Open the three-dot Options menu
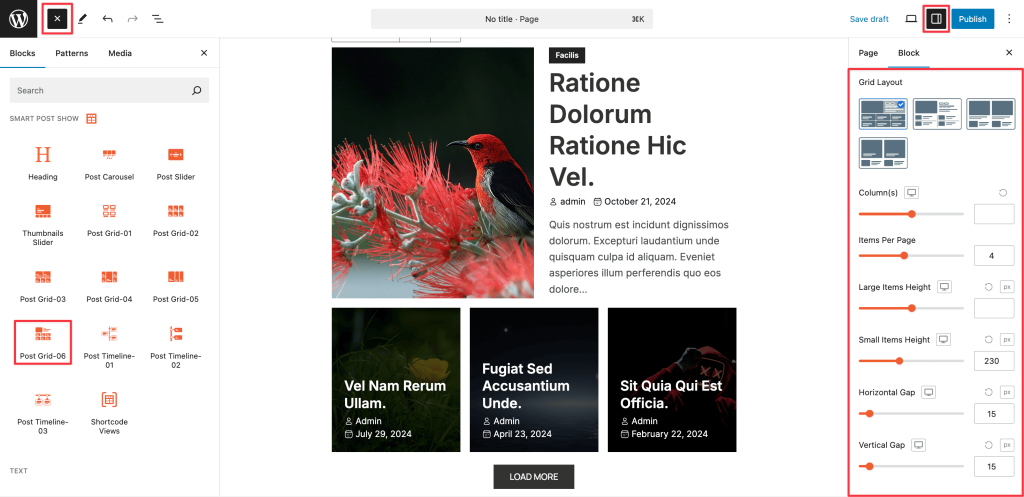Image resolution: width=1024 pixels, height=497 pixels. pyautogui.click(x=1009, y=19)
